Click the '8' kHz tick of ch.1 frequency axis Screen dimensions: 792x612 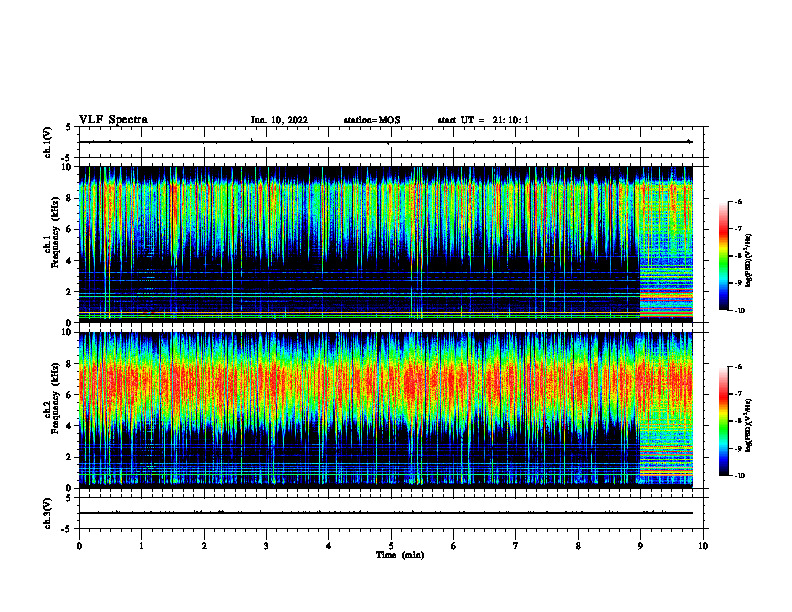click(69, 198)
